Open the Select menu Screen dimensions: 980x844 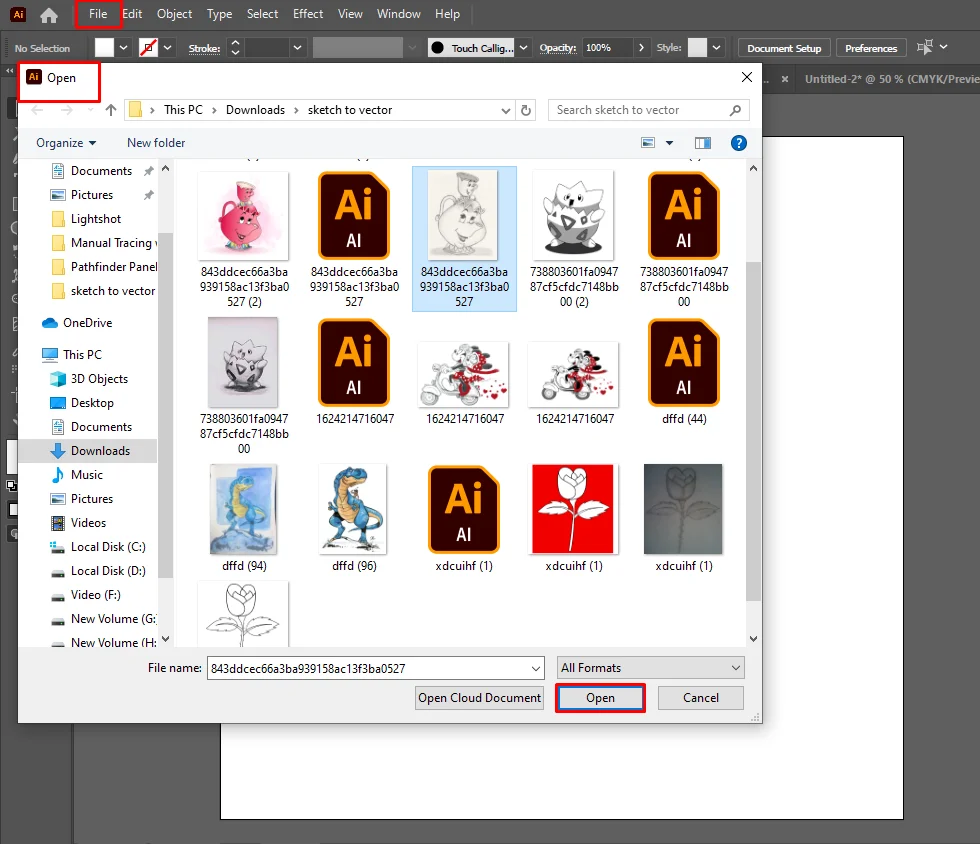(x=262, y=14)
